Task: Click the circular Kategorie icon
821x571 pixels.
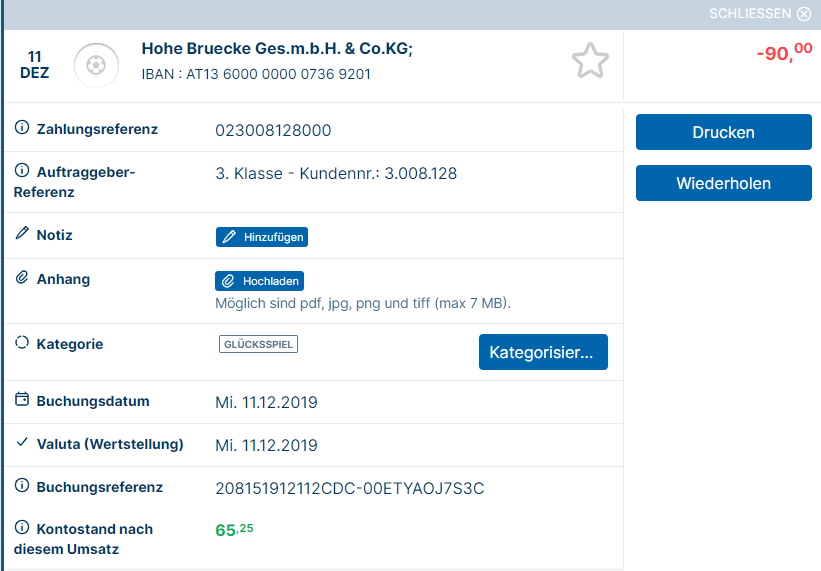Action: [22, 342]
